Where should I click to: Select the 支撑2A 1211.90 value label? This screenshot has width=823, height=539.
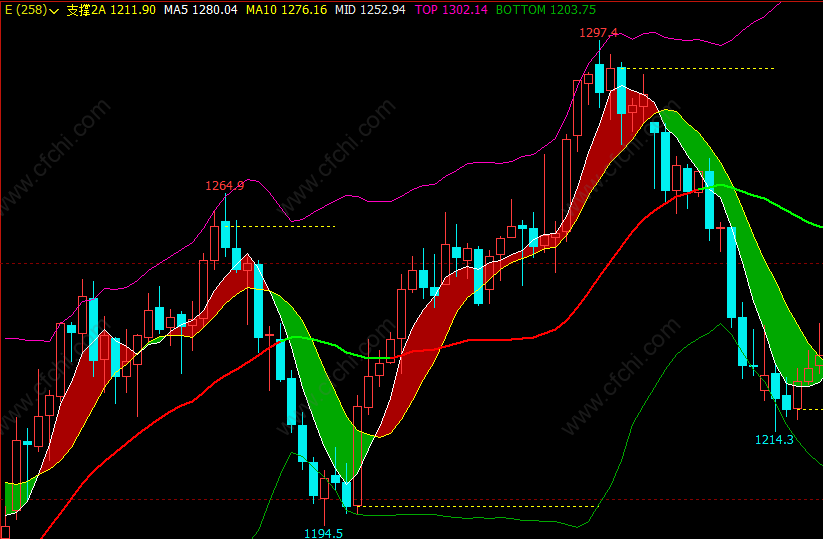111,10
